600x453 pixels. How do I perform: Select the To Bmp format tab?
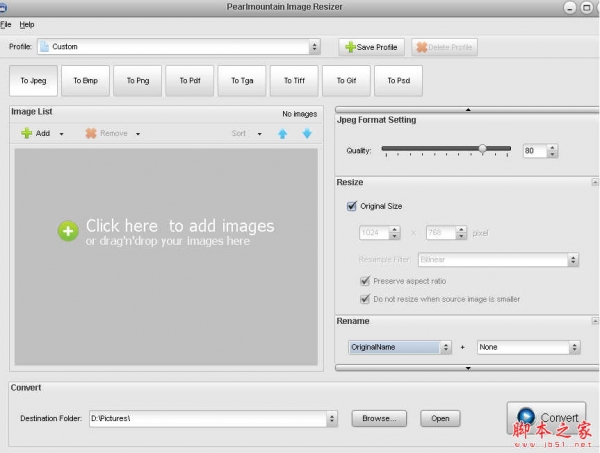tap(85, 81)
